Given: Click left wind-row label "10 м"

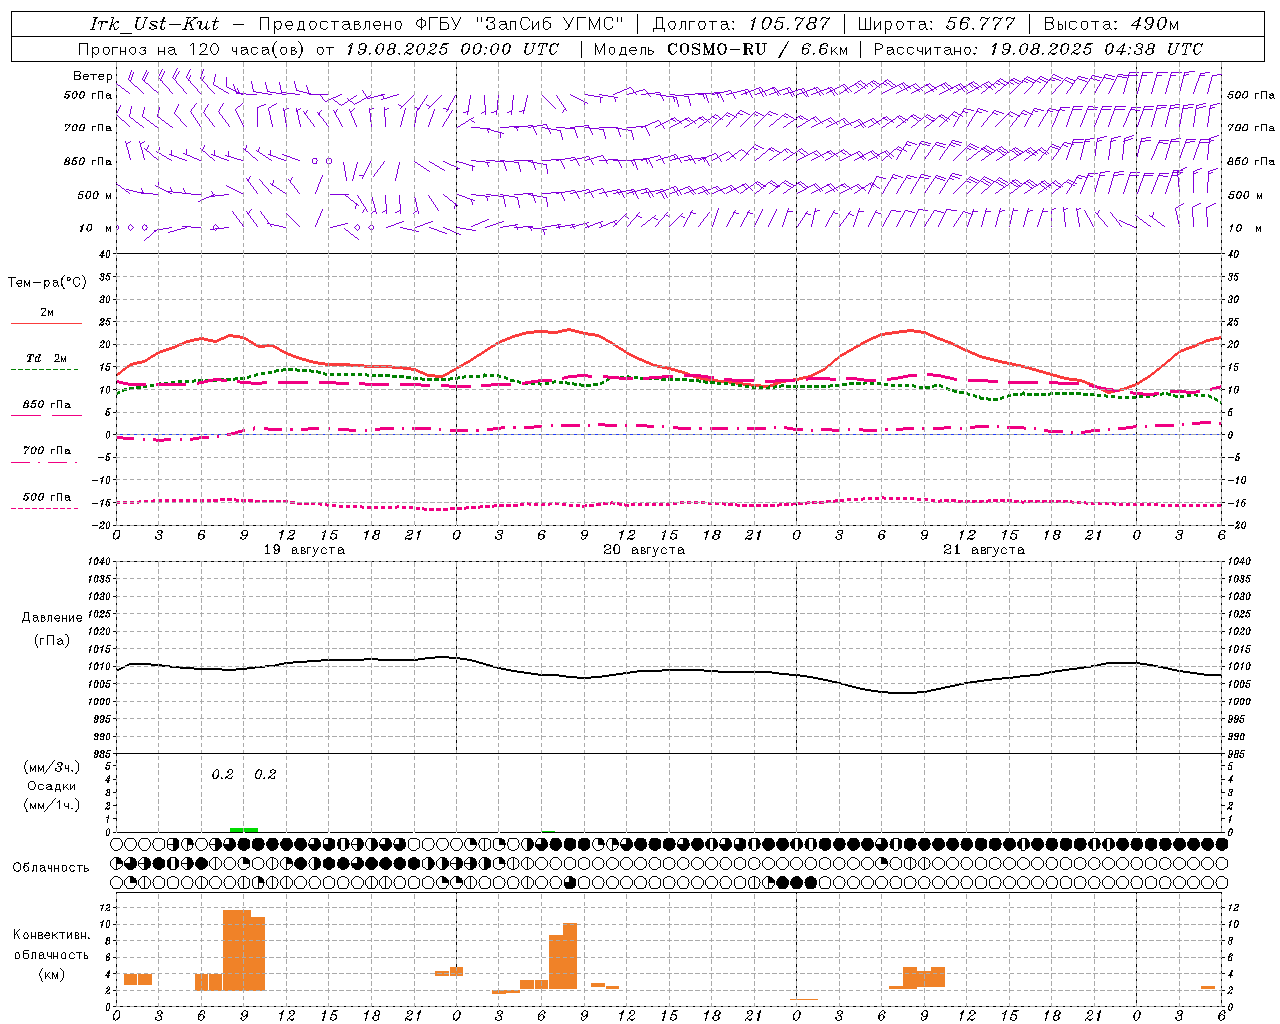Looking at the screenshot, I should point(96,228).
